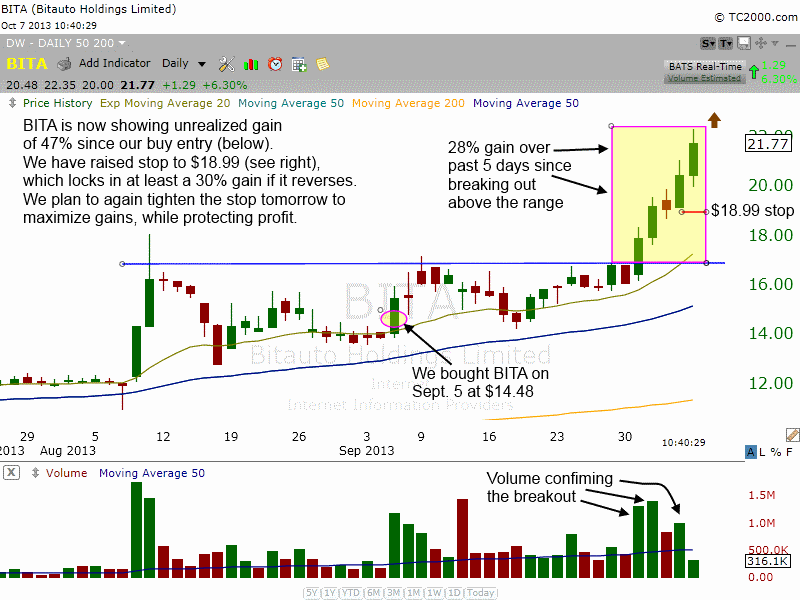
Task: Open the small gray options arrow in header
Action: point(775,43)
